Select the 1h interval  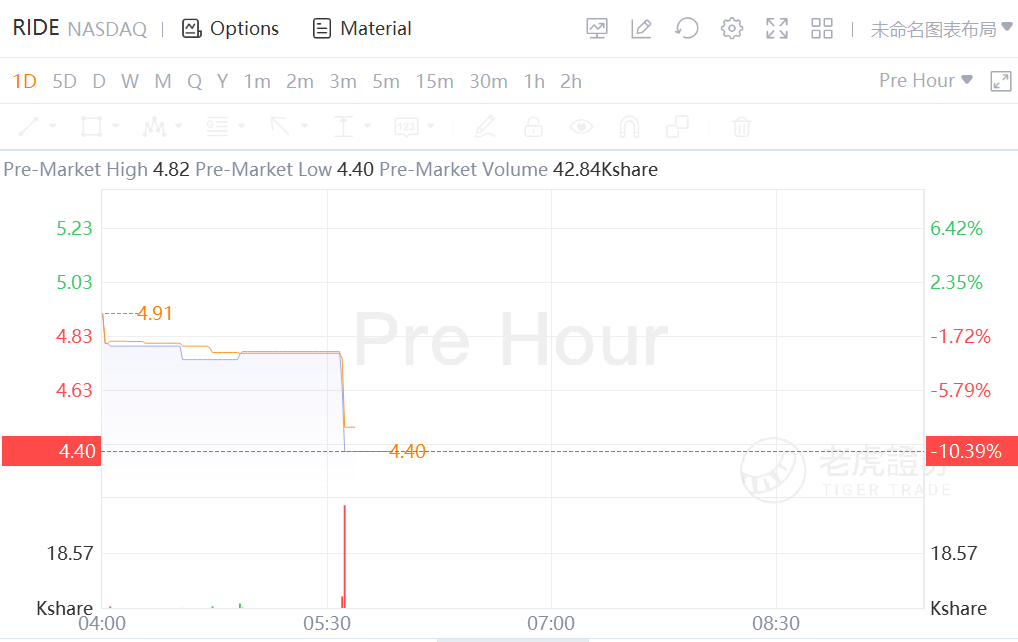pyautogui.click(x=534, y=81)
